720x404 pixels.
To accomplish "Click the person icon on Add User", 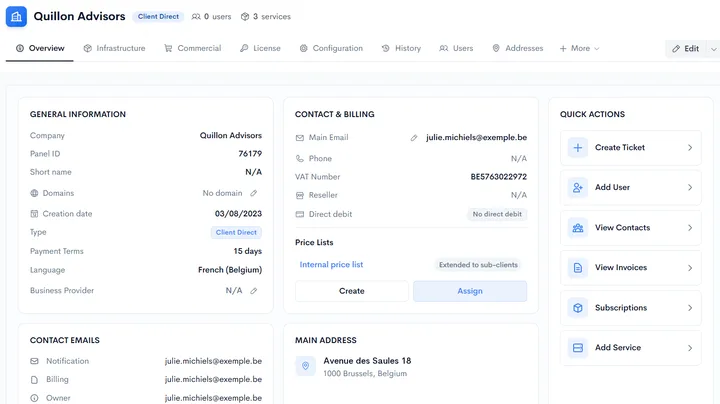I will coord(578,187).
